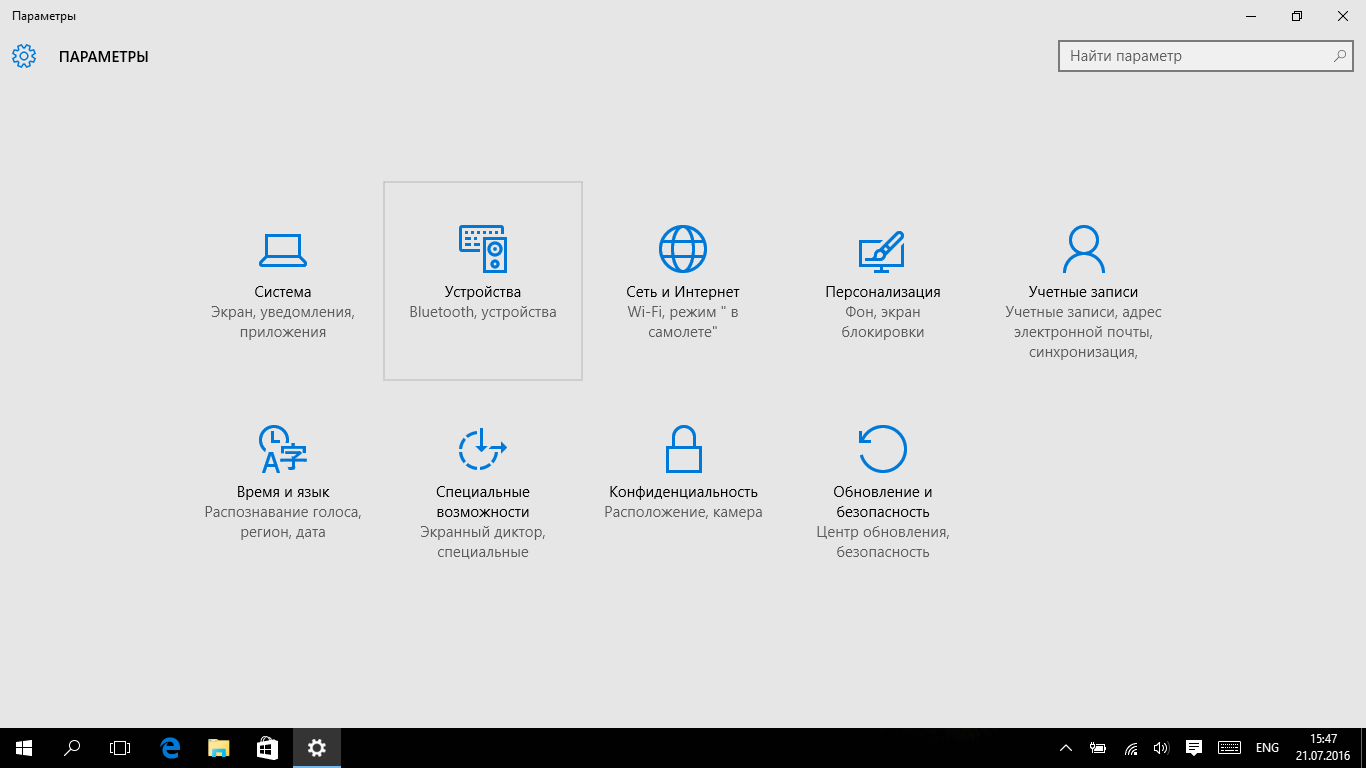The image size is (1366, 768).
Task: Open the Wi-Fi network tray icon
Action: coord(1131,748)
